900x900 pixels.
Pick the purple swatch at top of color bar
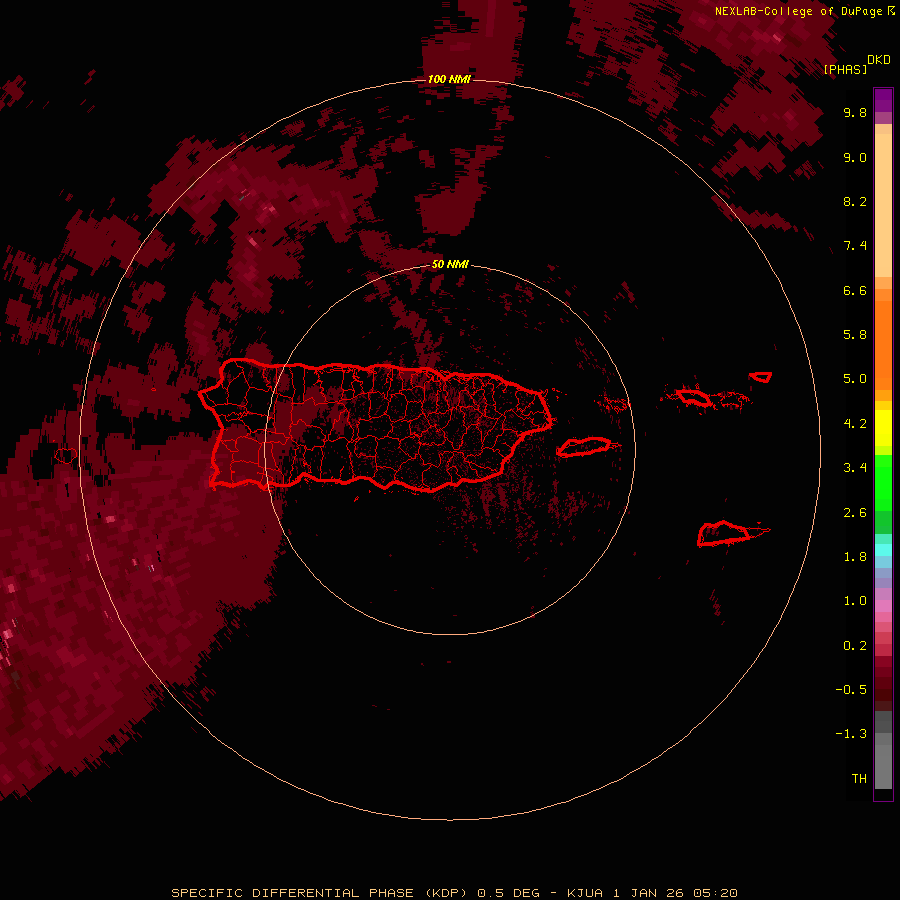pos(883,100)
